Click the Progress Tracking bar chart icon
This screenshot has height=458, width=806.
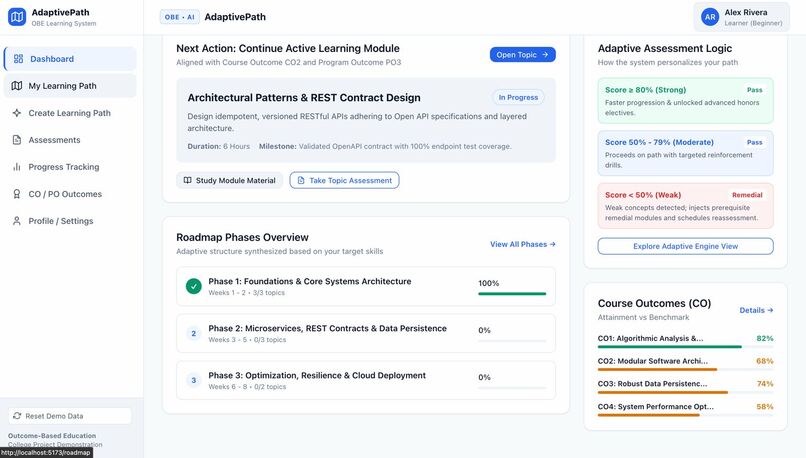pos(17,167)
